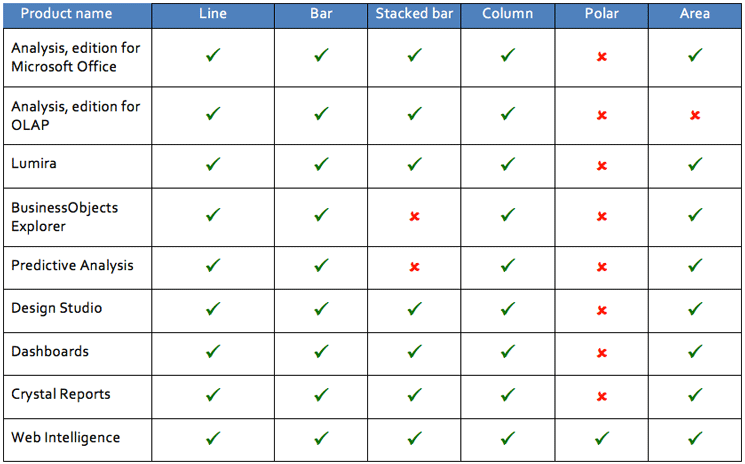Click the red cross for Lumira Polar

point(602,165)
